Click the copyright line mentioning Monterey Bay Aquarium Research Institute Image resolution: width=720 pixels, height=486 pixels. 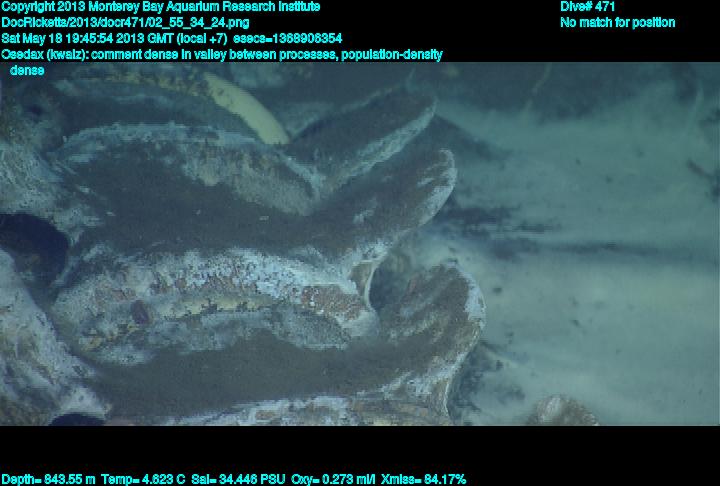point(161,7)
